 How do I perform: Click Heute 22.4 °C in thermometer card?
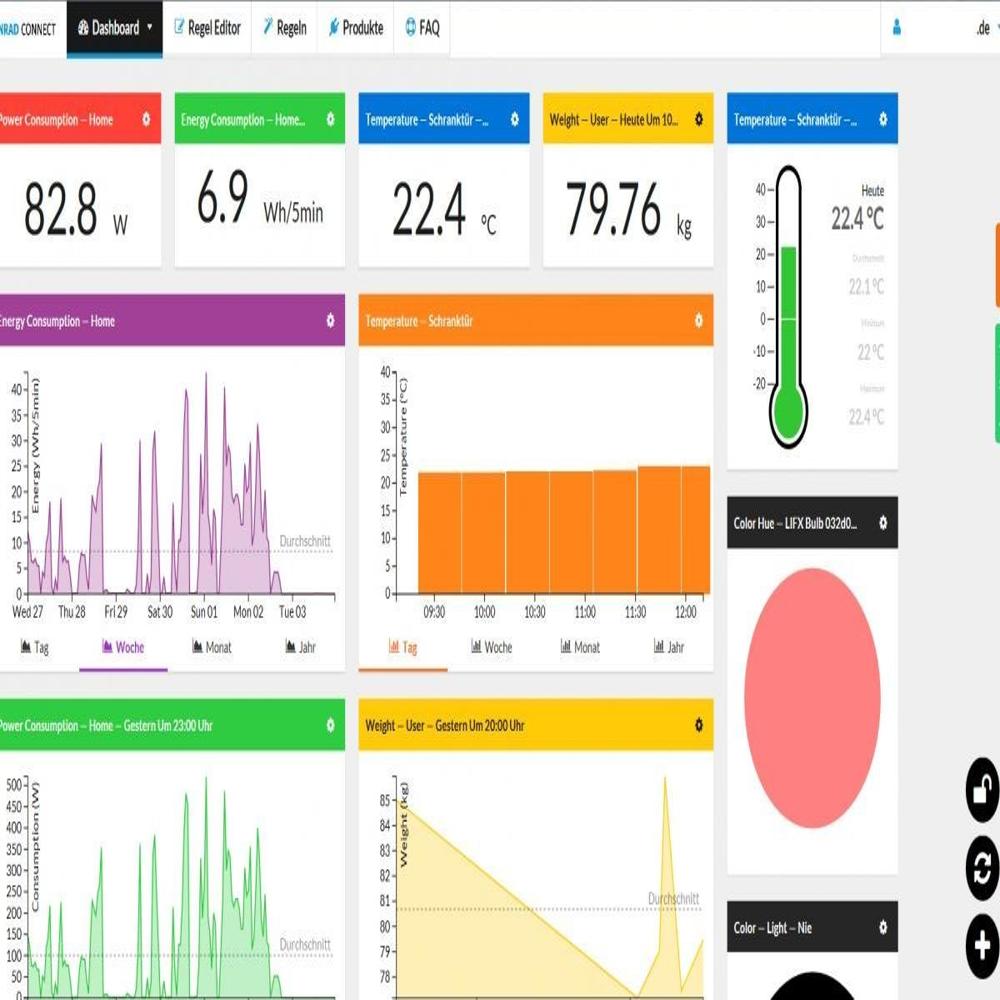click(857, 209)
